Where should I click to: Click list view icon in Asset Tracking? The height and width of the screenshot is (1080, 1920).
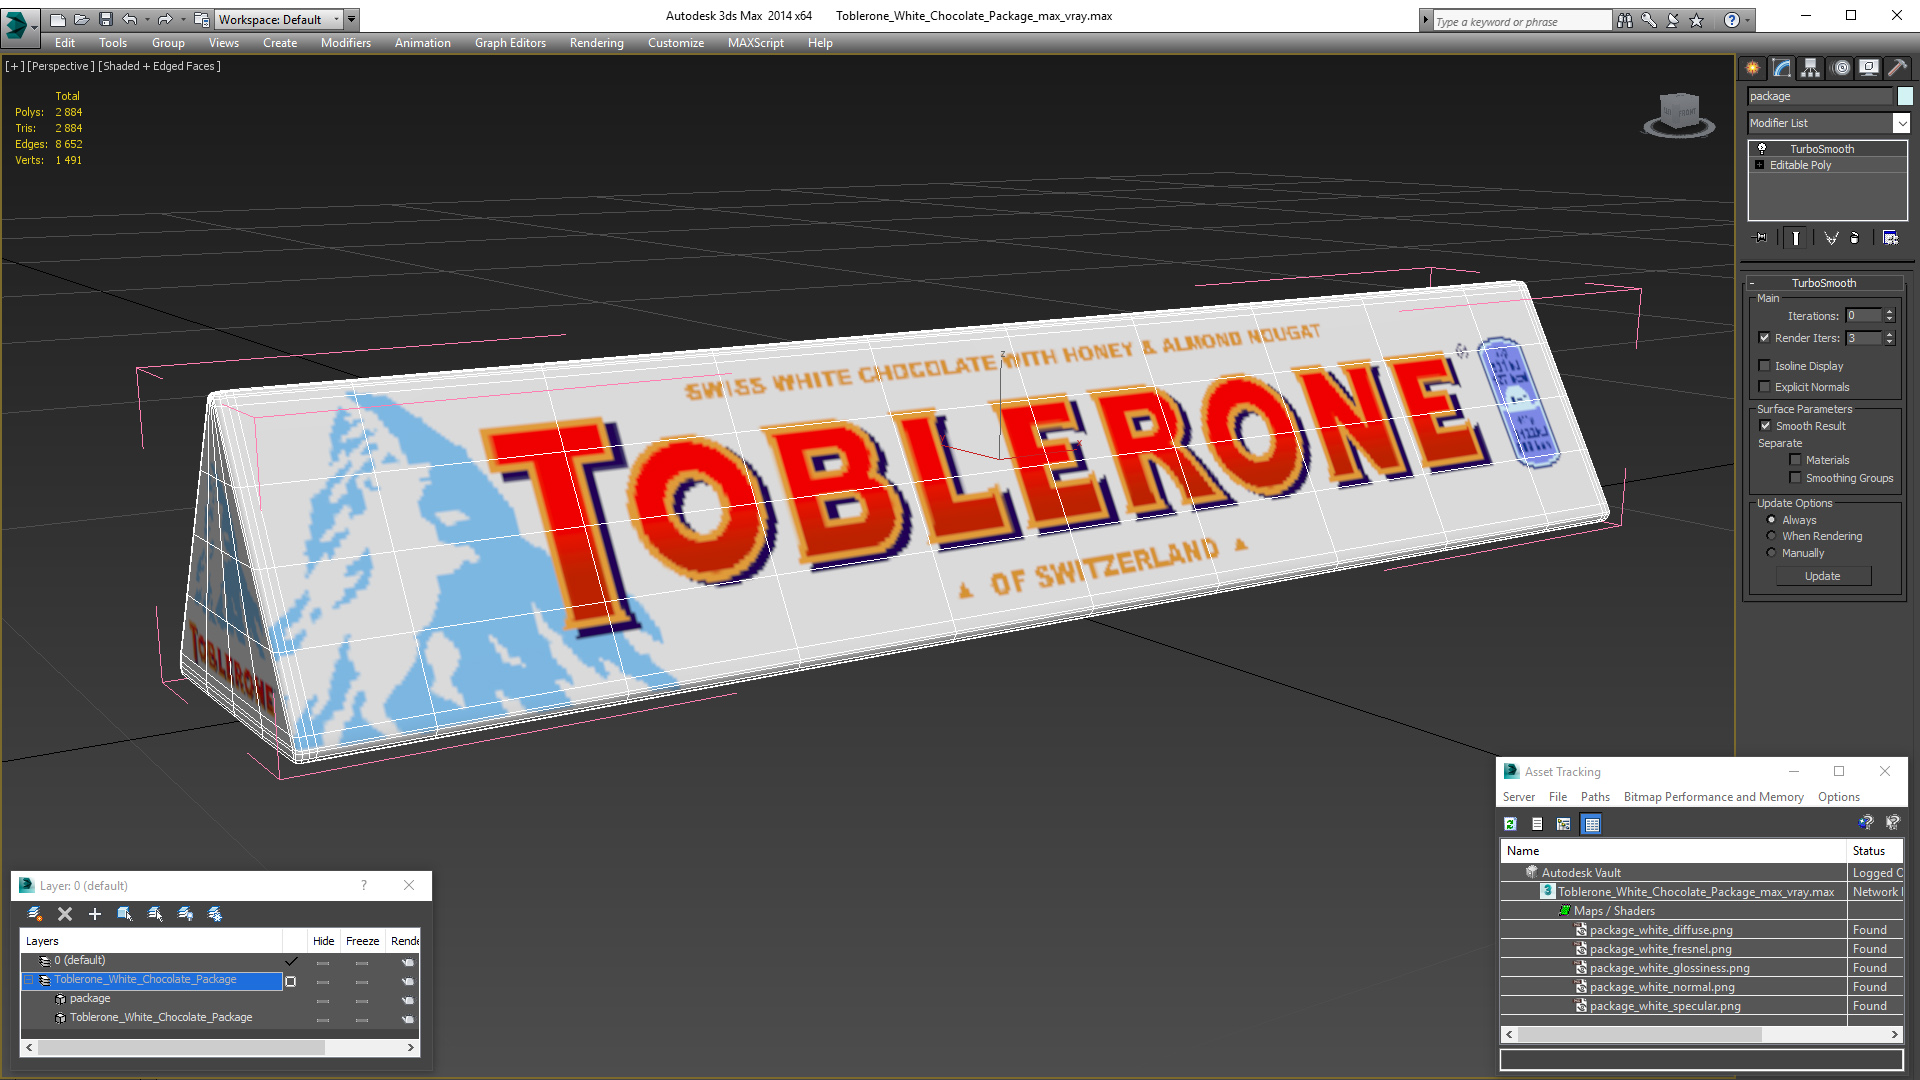click(x=1537, y=824)
